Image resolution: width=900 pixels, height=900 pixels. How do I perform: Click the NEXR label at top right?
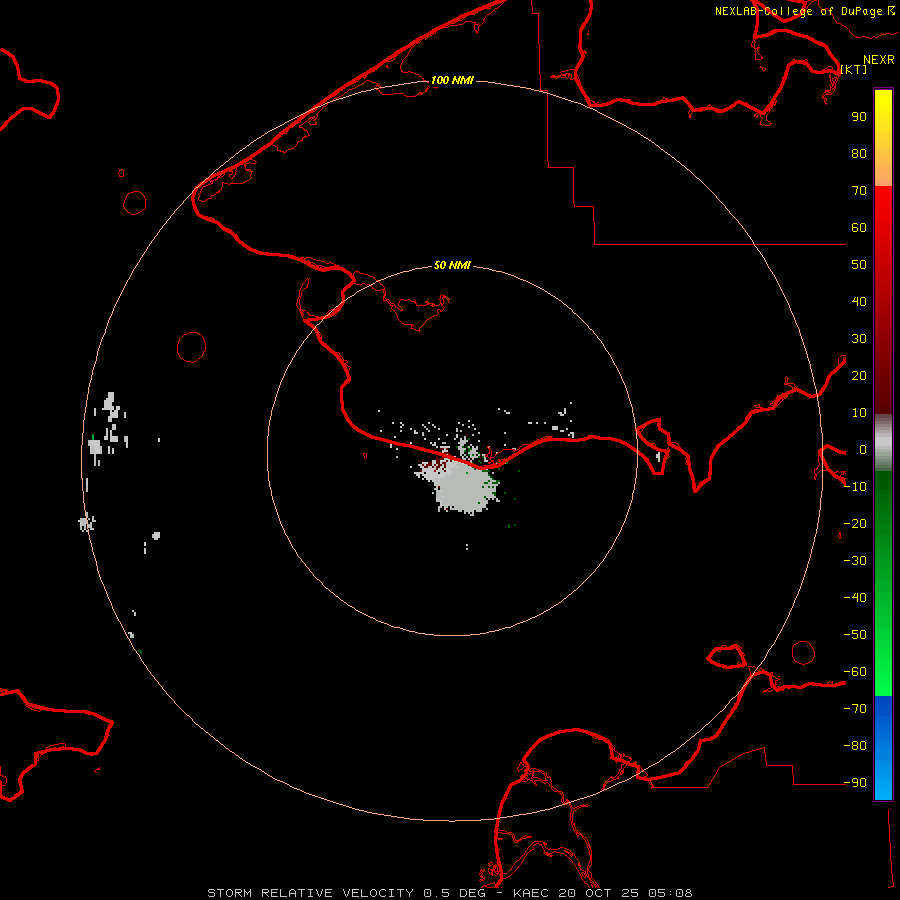pos(879,60)
